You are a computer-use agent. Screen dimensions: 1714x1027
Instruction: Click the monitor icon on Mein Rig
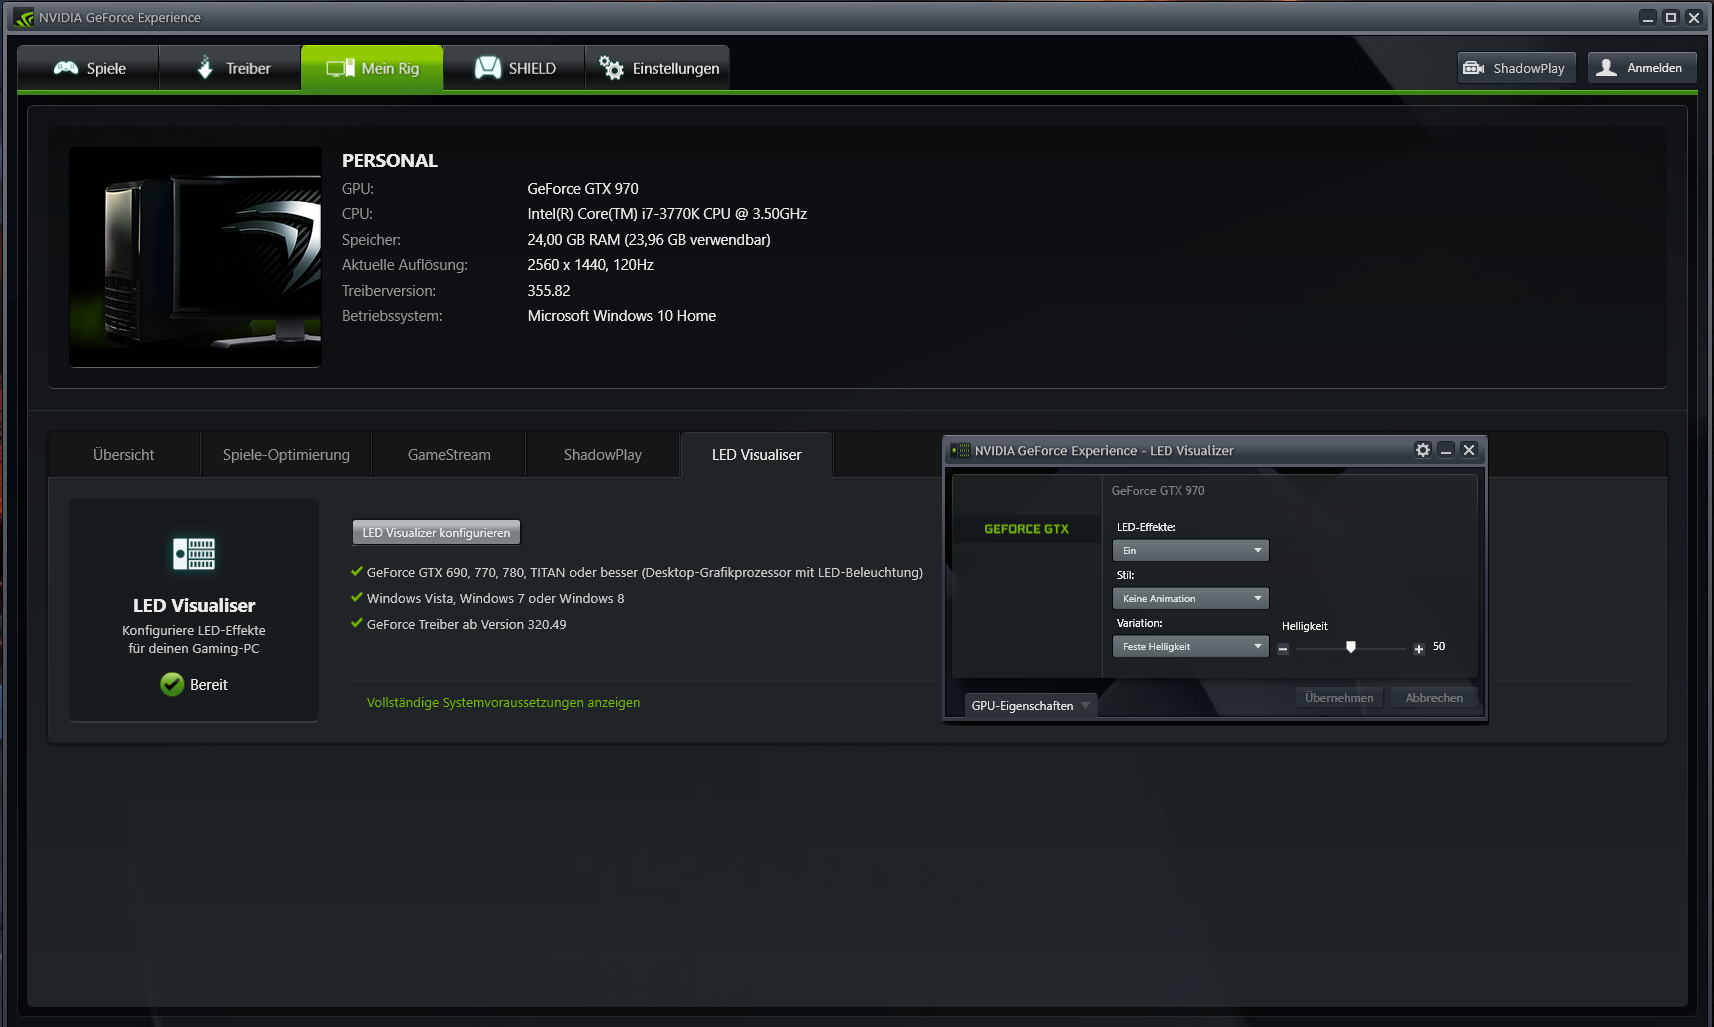point(340,68)
